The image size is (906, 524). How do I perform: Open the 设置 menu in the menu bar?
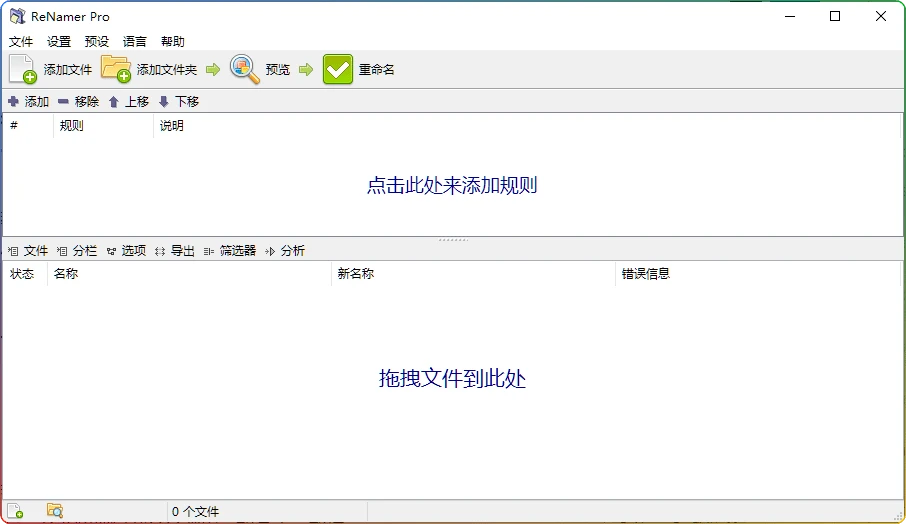tap(59, 42)
